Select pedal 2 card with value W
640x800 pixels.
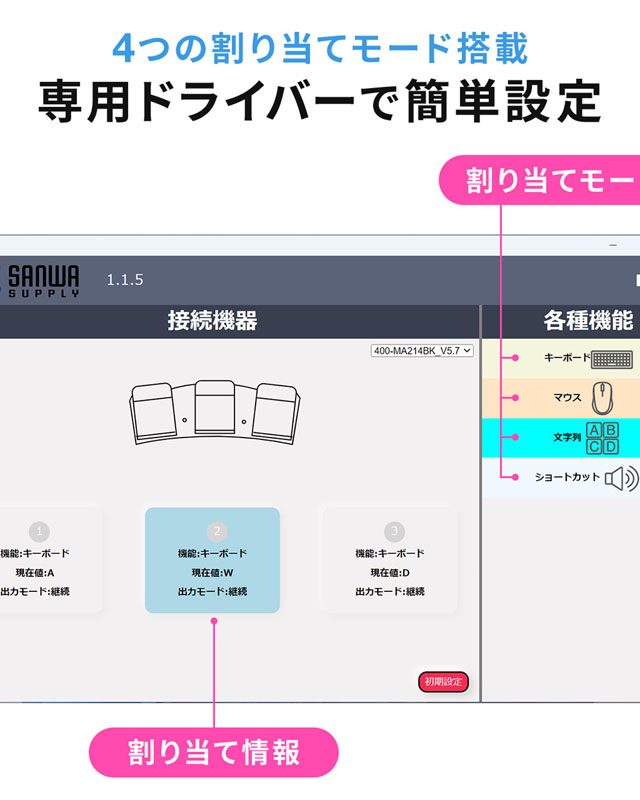pos(213,560)
